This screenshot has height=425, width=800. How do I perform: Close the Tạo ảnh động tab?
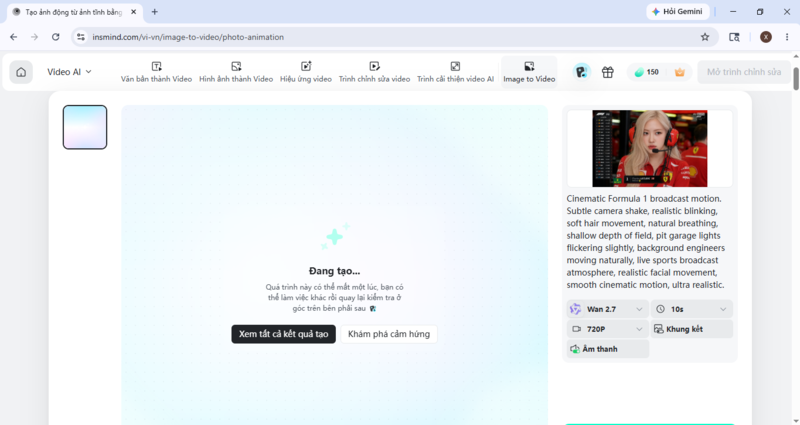pyautogui.click(x=134, y=12)
